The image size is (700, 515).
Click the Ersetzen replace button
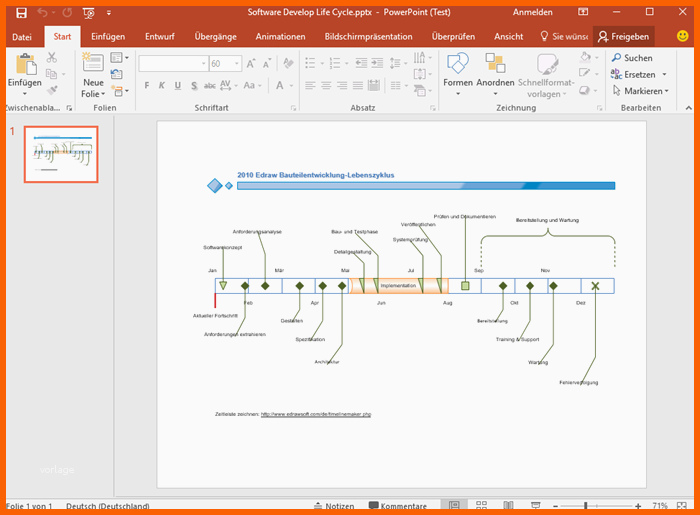pyautogui.click(x=633, y=74)
